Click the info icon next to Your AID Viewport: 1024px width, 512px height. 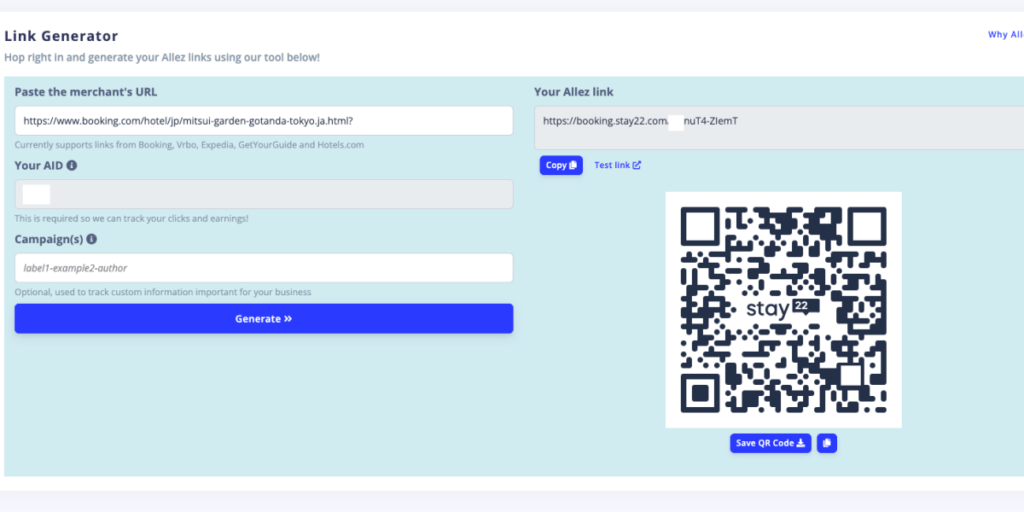72,165
